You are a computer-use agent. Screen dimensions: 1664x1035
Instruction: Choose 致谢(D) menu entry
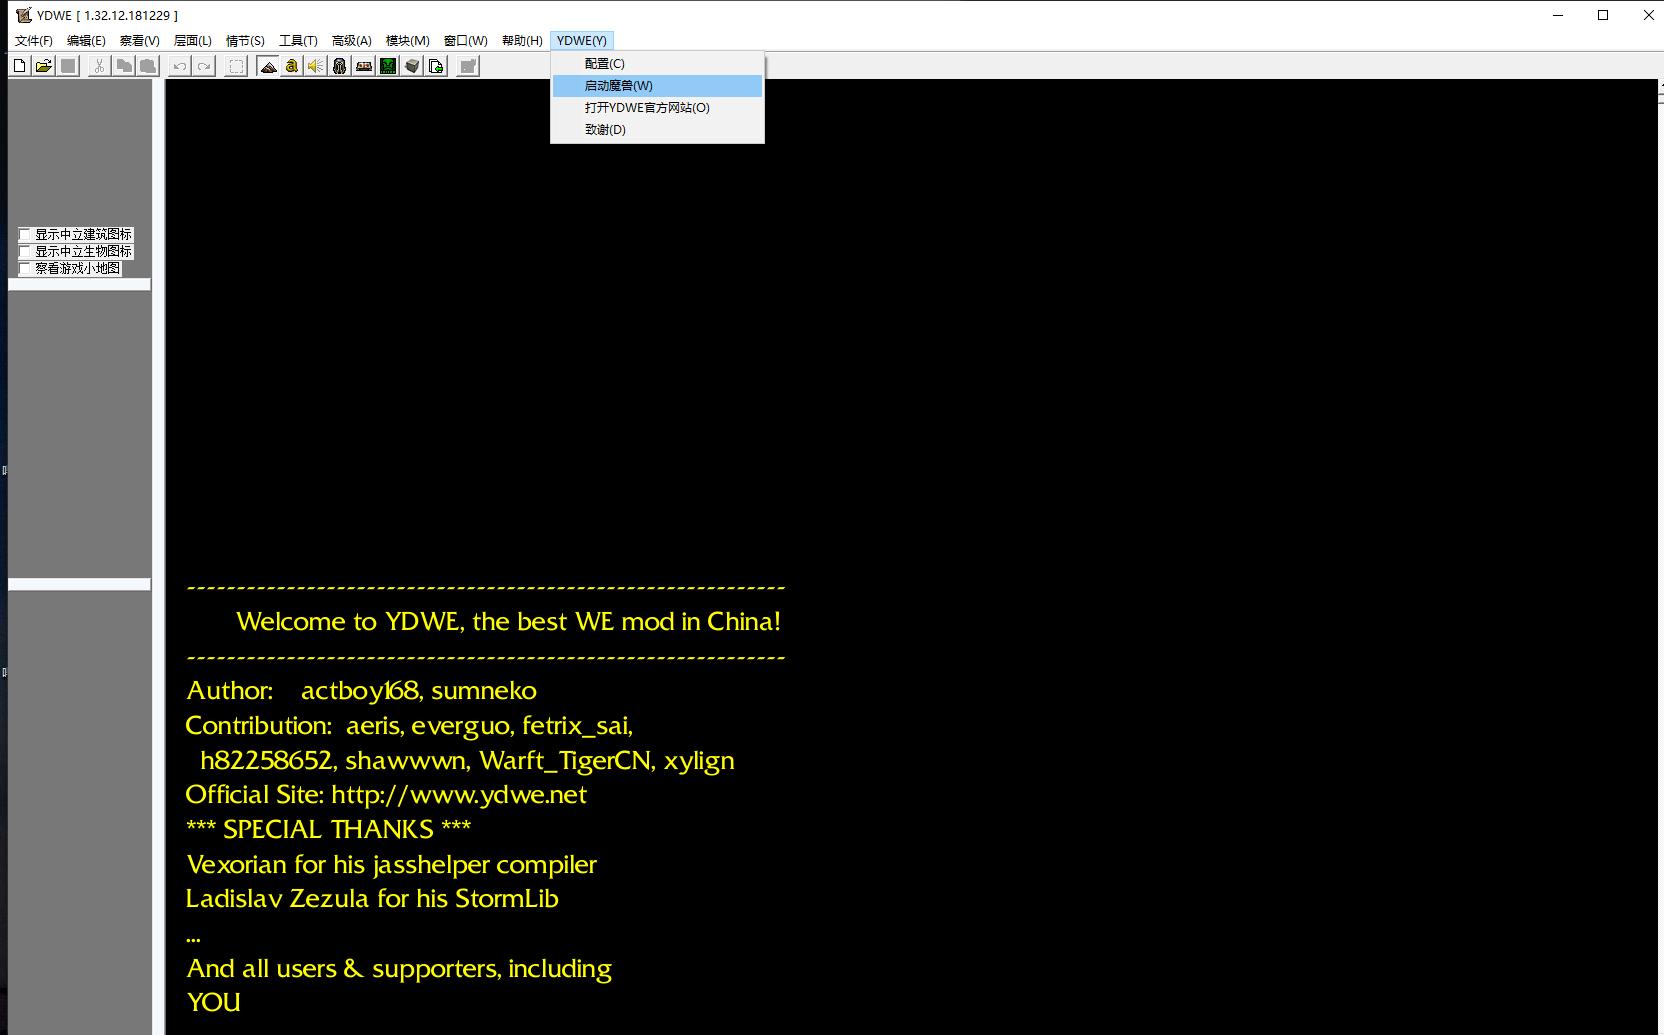[657, 130]
